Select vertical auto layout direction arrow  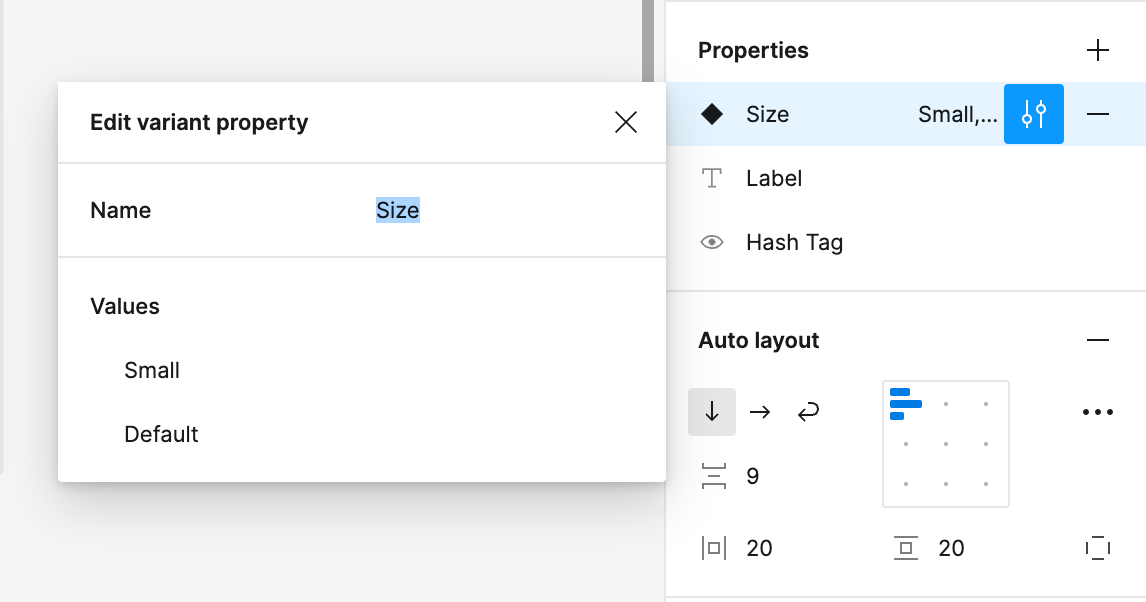[712, 411]
